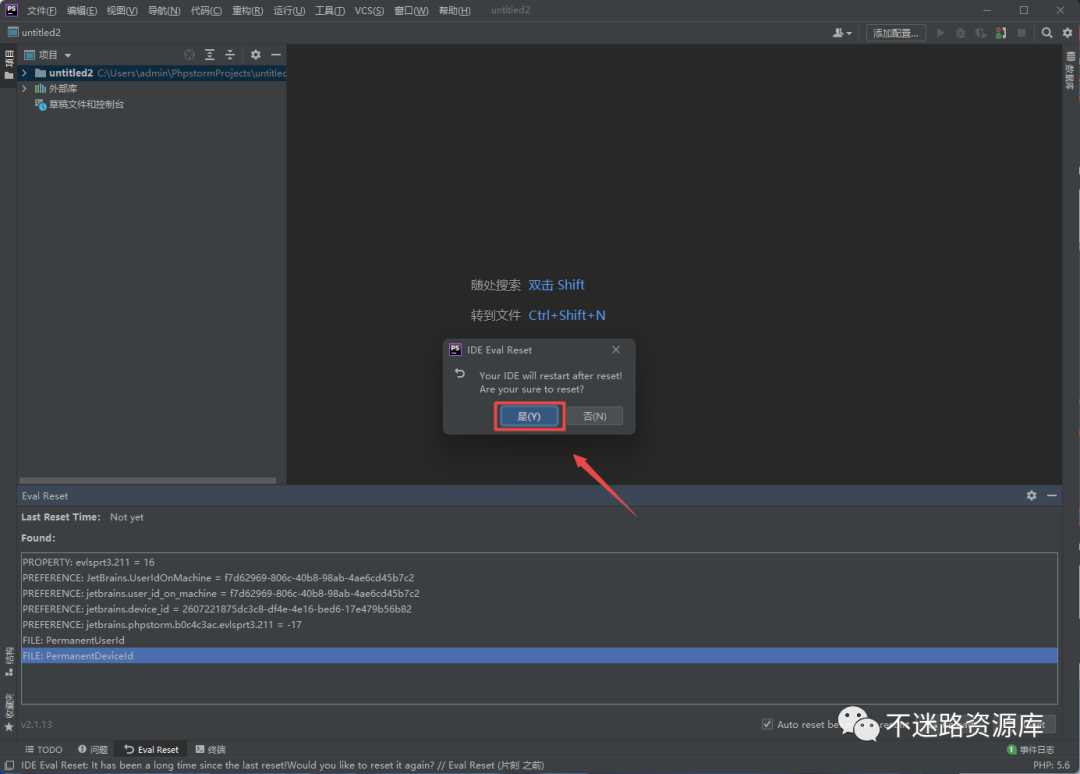Toggle the Auto reset checkbox
The height and width of the screenshot is (774, 1080).
[x=767, y=724]
